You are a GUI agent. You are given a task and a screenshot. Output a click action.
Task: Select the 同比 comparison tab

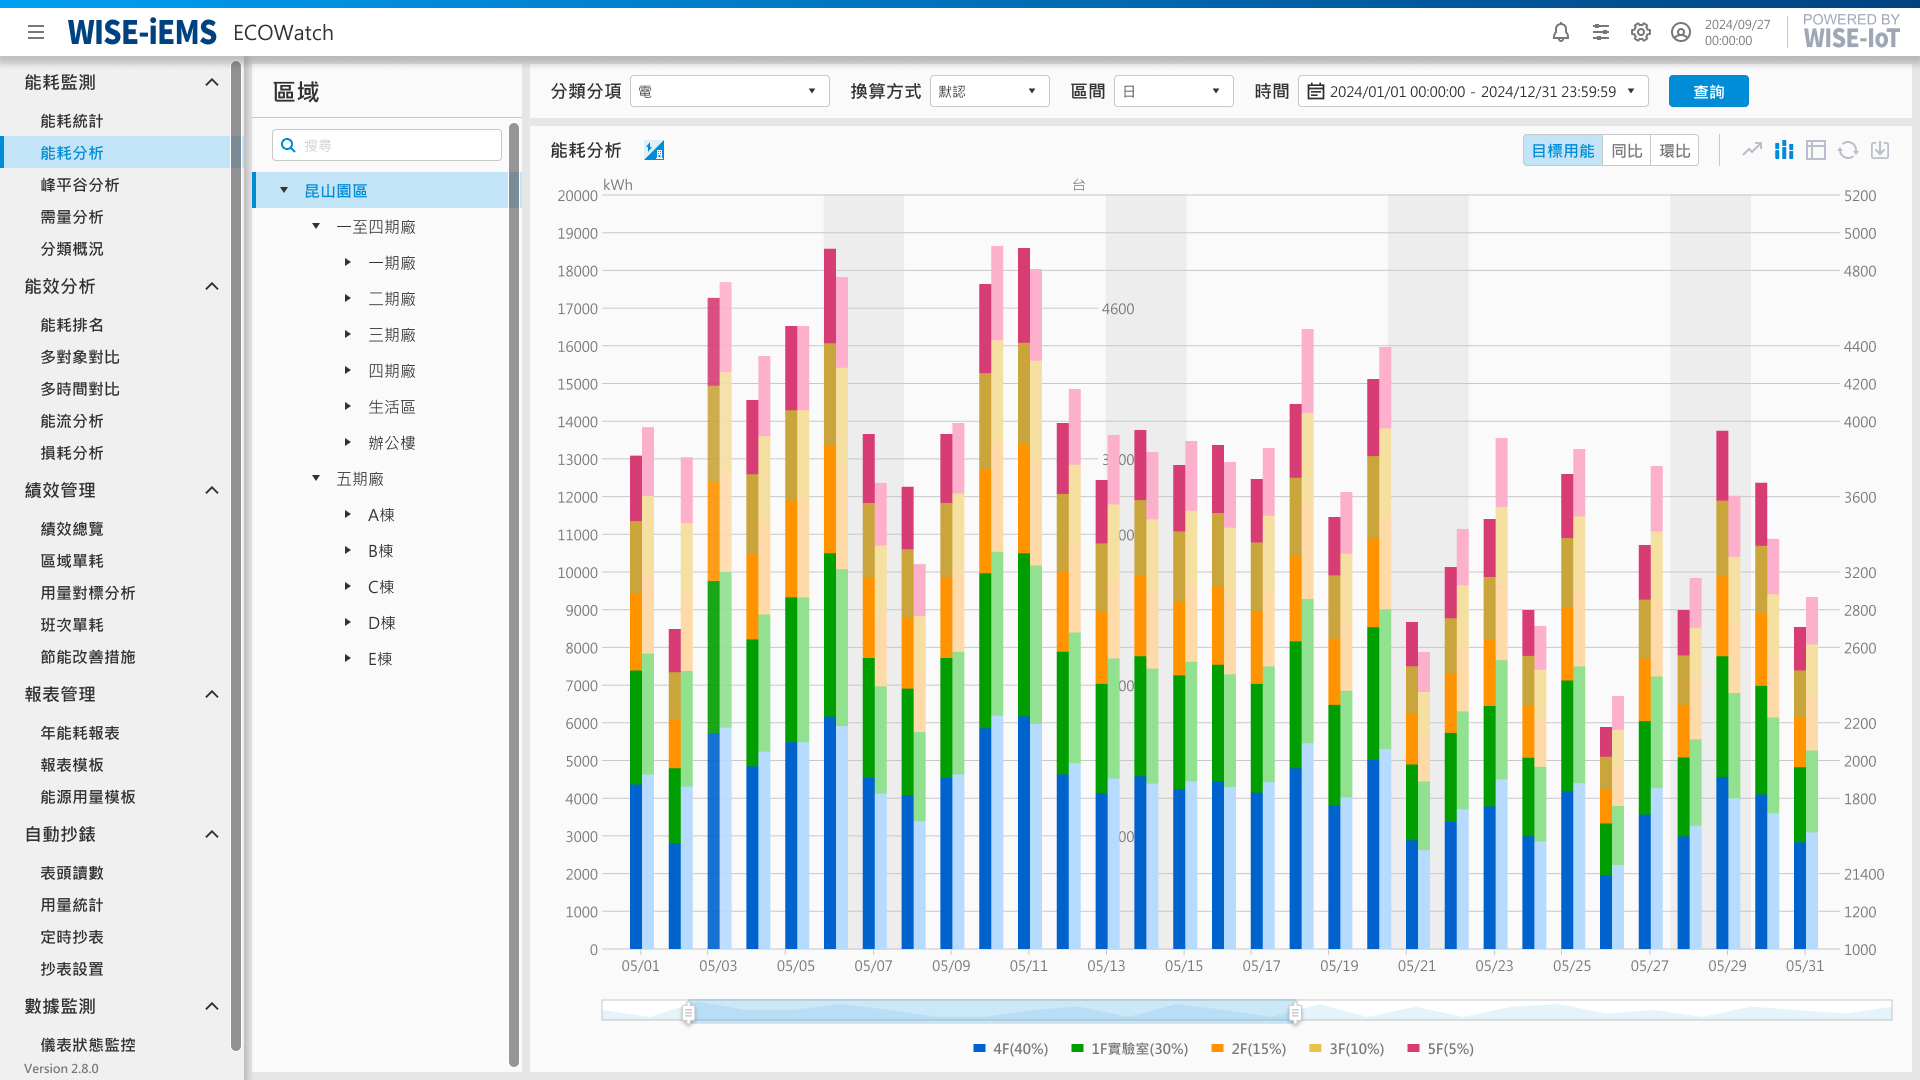point(1627,150)
